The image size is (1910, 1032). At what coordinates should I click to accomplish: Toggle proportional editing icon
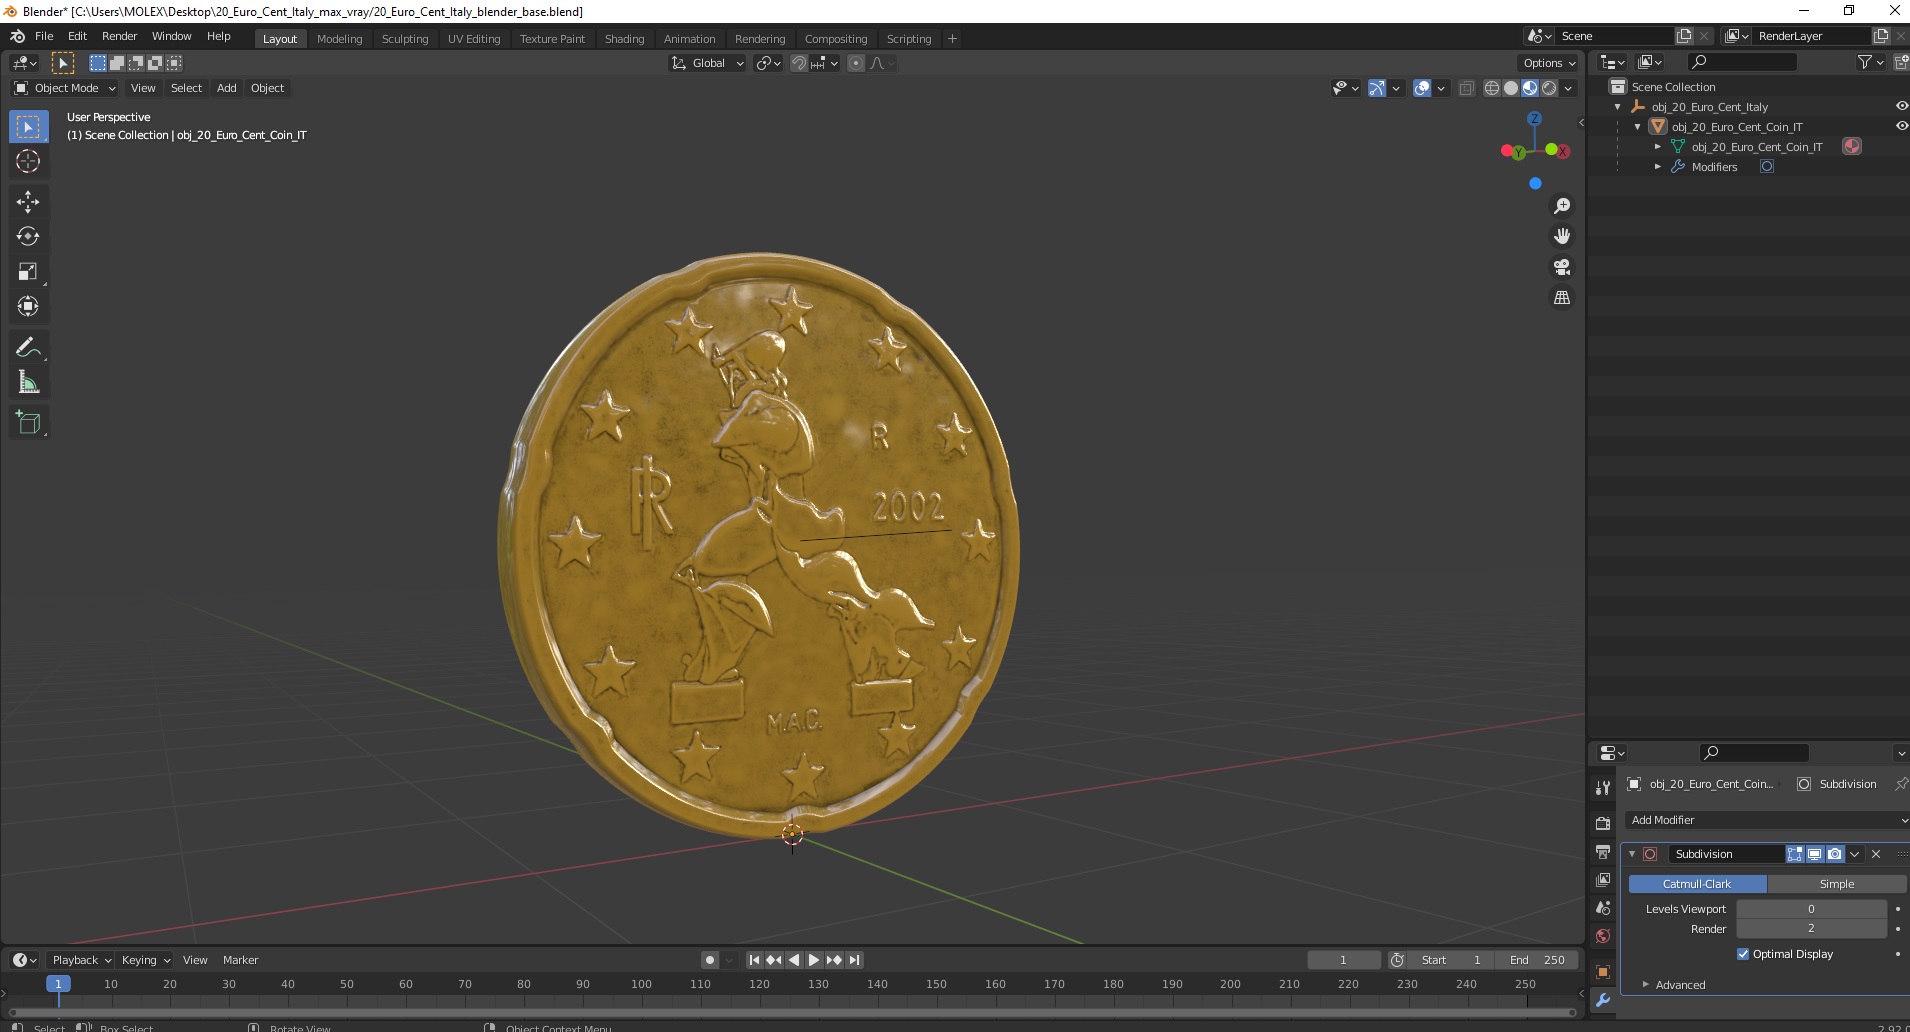(855, 63)
